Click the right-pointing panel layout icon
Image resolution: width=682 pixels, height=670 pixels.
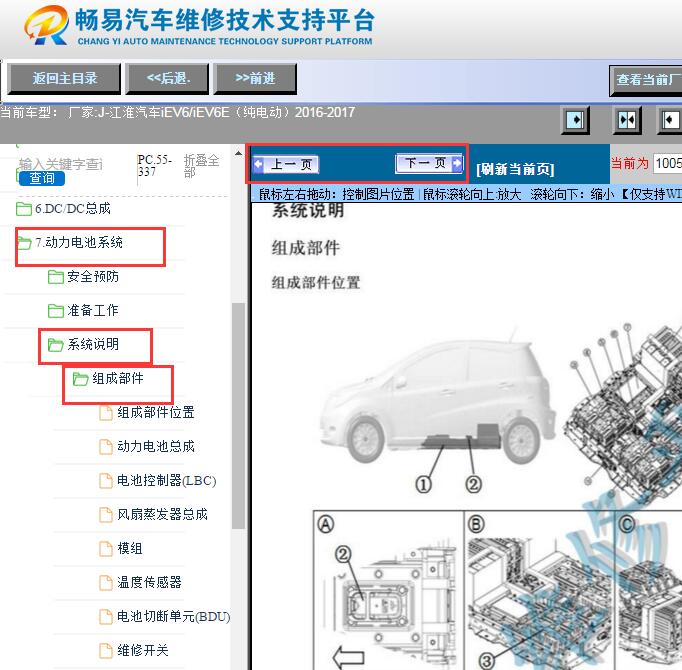coord(575,120)
